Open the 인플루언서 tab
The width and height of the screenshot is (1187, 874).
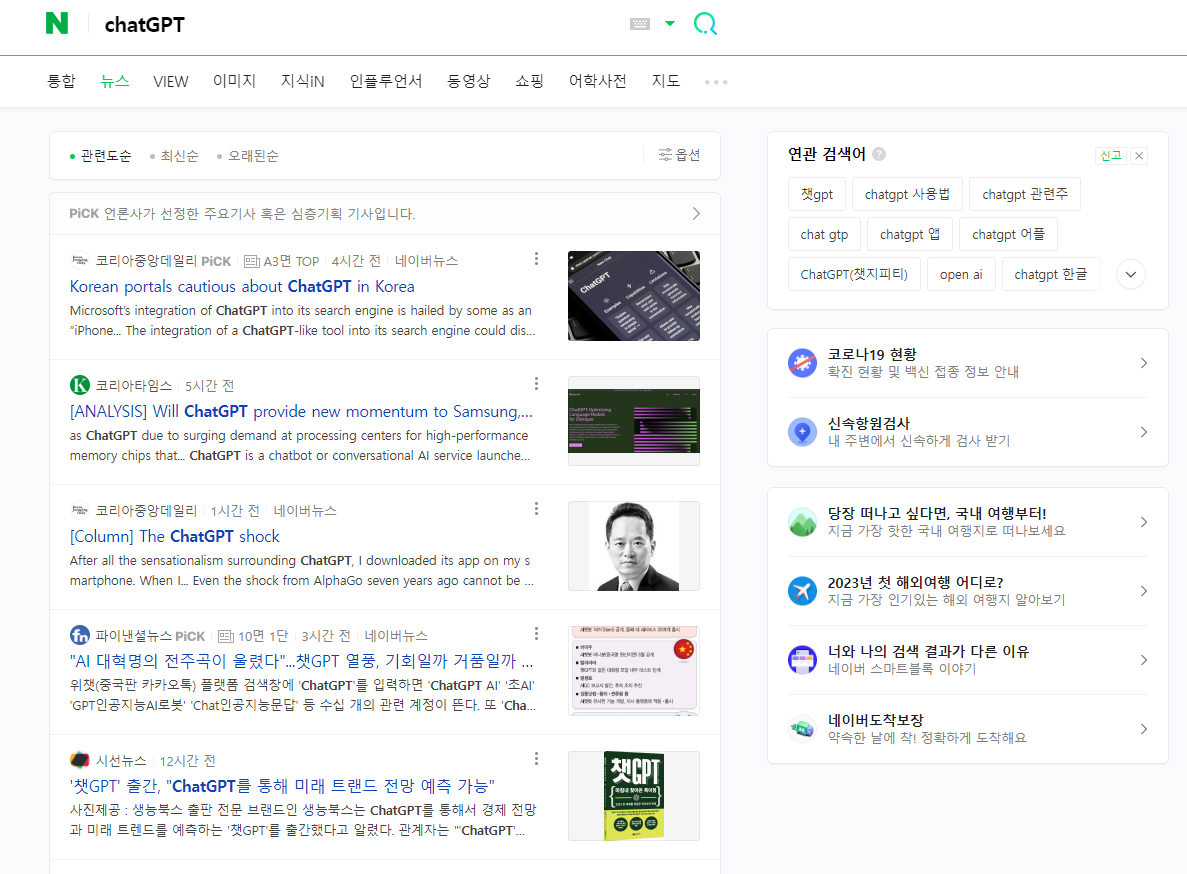[x=386, y=81]
